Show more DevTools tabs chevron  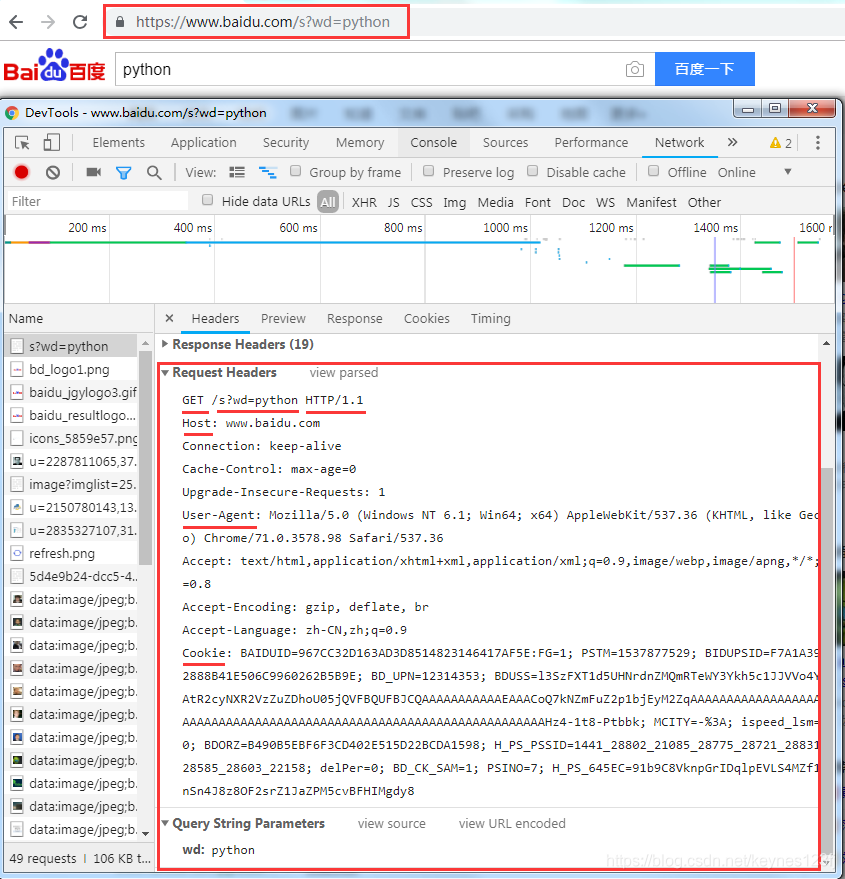click(732, 142)
